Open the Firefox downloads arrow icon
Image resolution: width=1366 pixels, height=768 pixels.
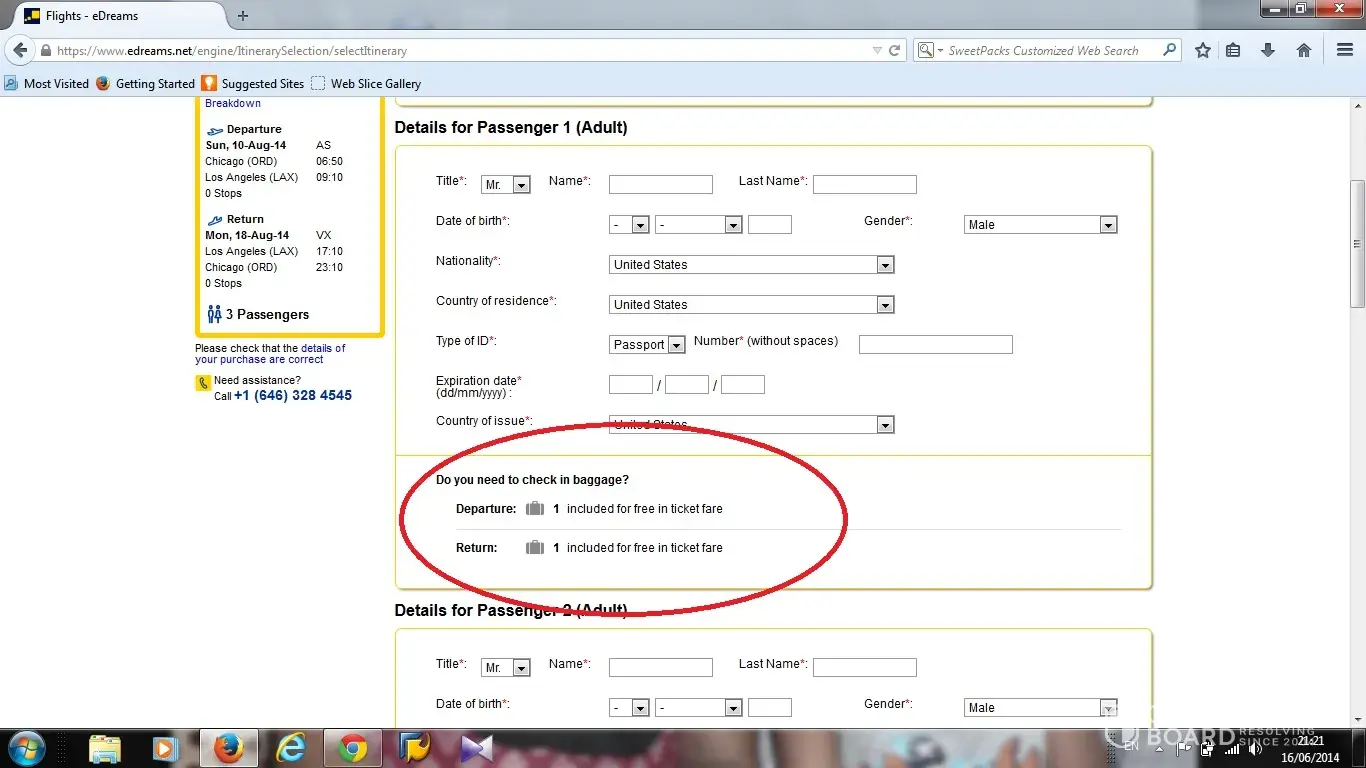pos(1268,50)
